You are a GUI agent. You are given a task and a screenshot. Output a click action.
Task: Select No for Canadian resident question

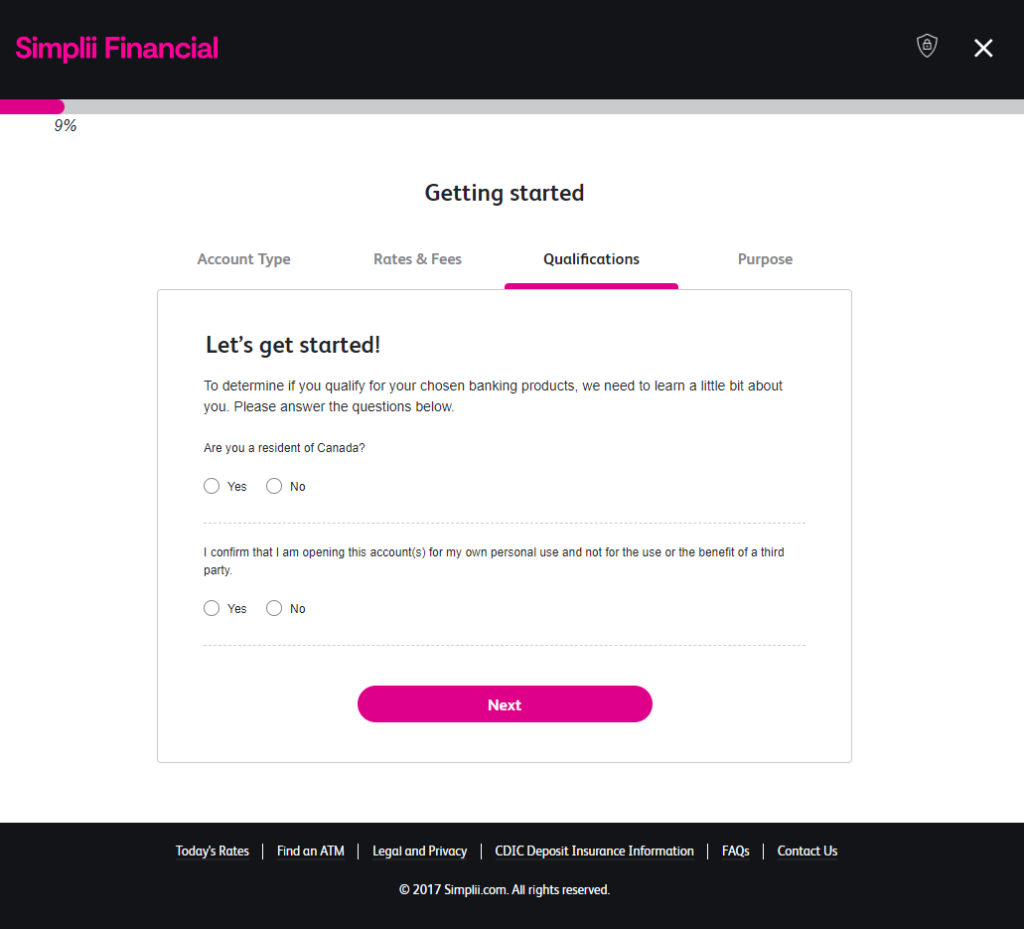[x=274, y=486]
